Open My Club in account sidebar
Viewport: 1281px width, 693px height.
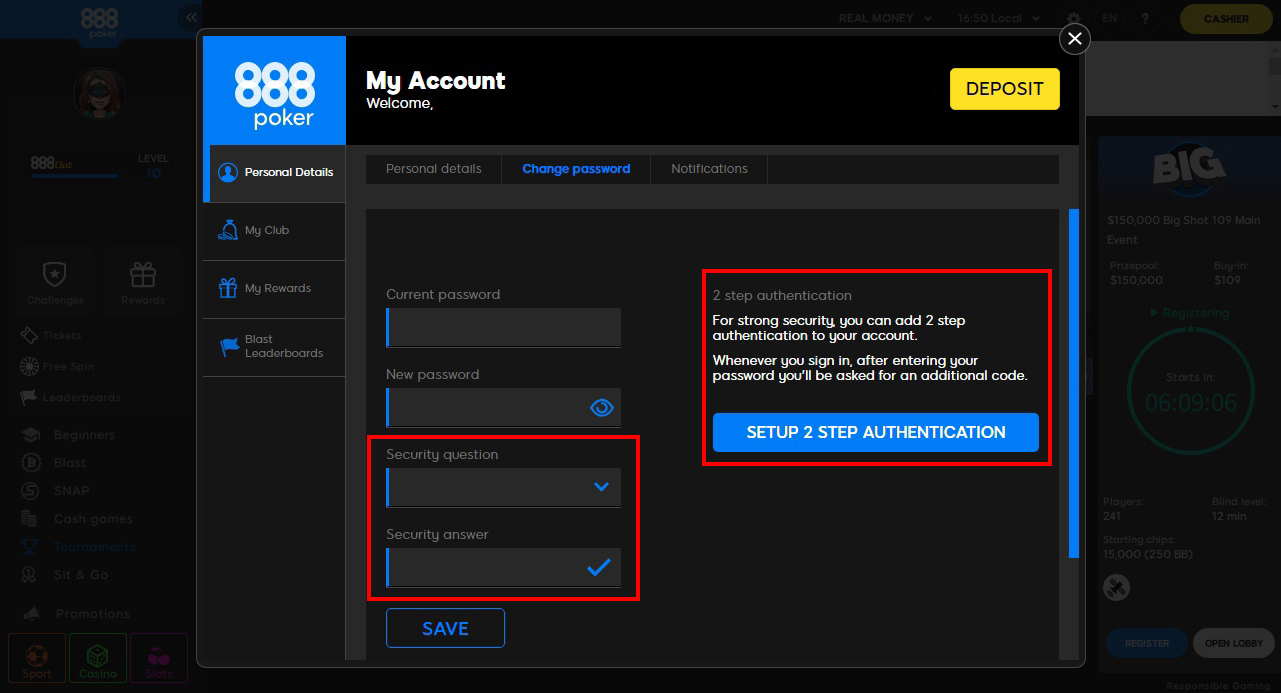275,231
